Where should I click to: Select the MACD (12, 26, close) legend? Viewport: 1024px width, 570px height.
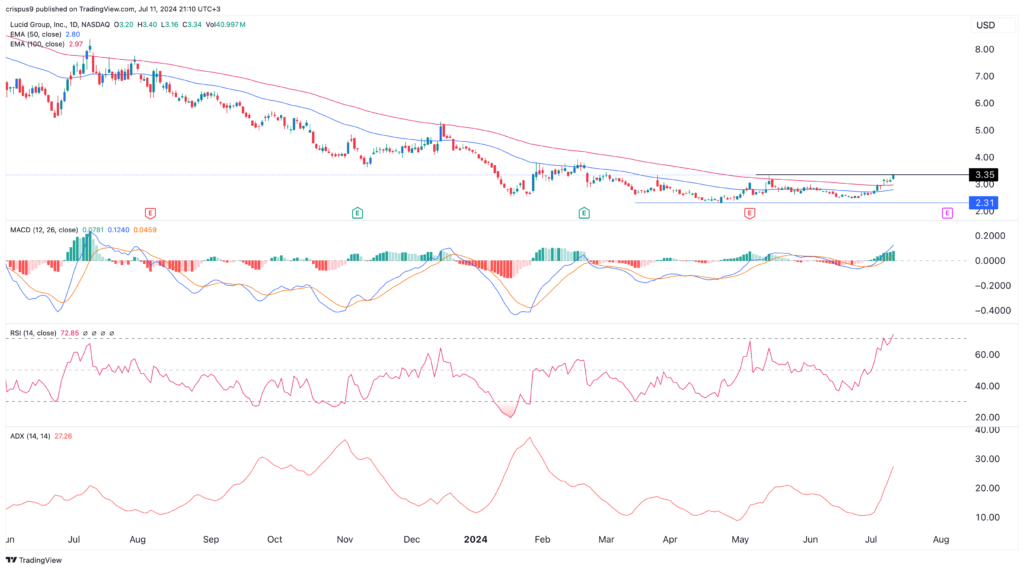click(44, 230)
